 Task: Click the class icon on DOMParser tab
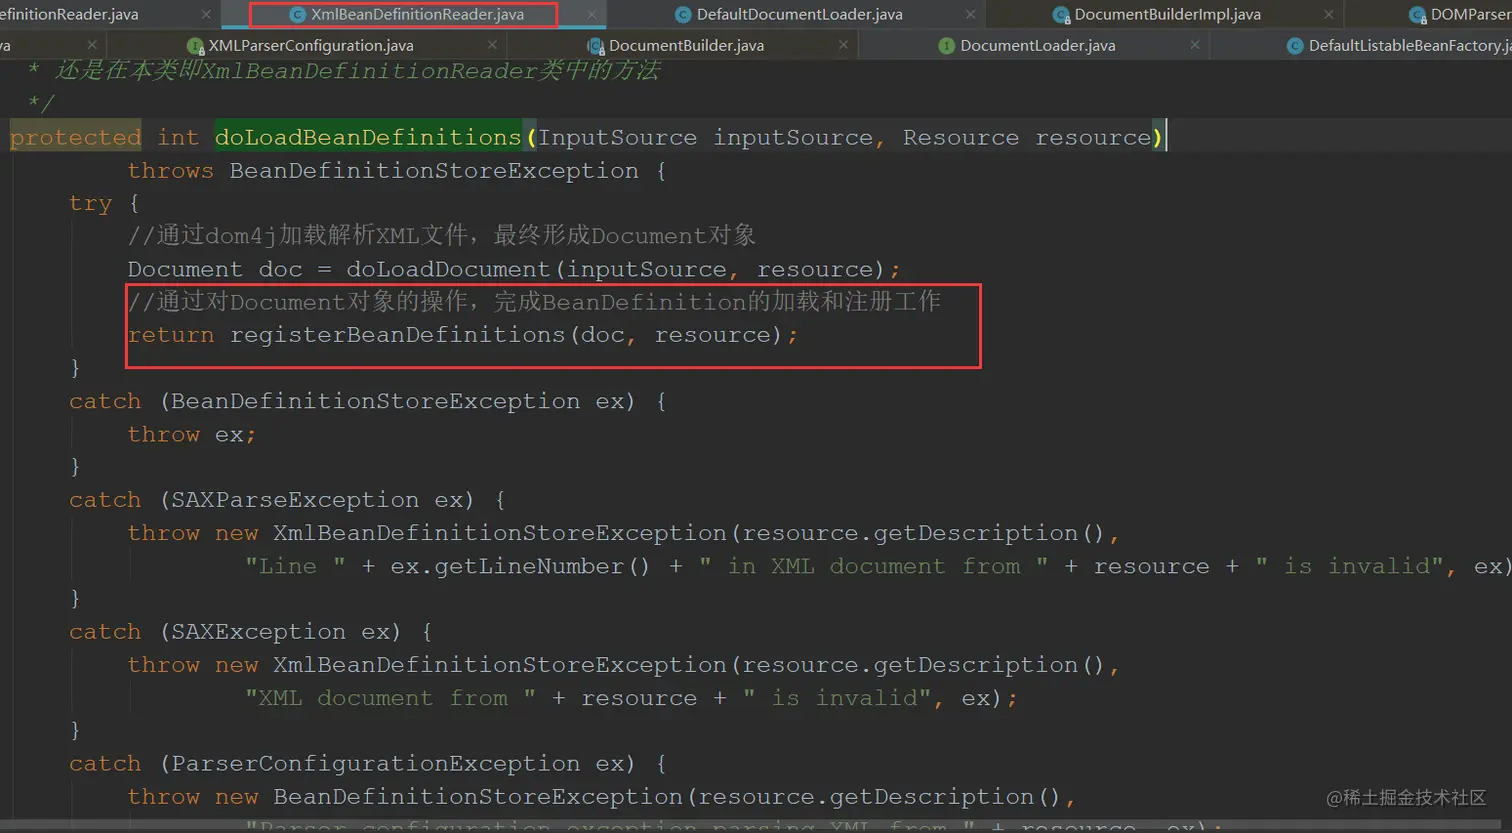click(x=1417, y=15)
